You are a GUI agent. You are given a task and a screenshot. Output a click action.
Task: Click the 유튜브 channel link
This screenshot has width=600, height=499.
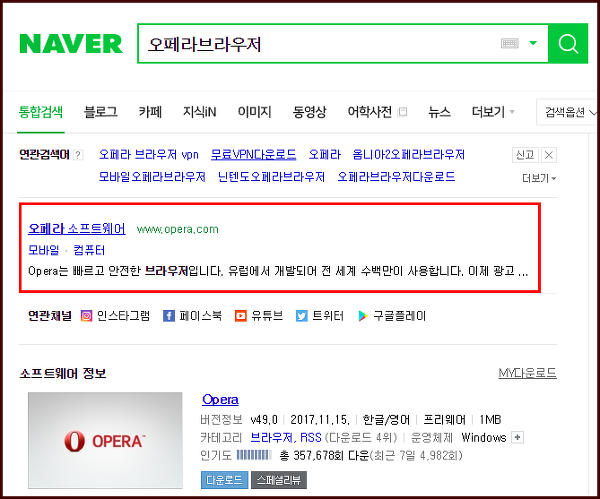tap(267, 316)
